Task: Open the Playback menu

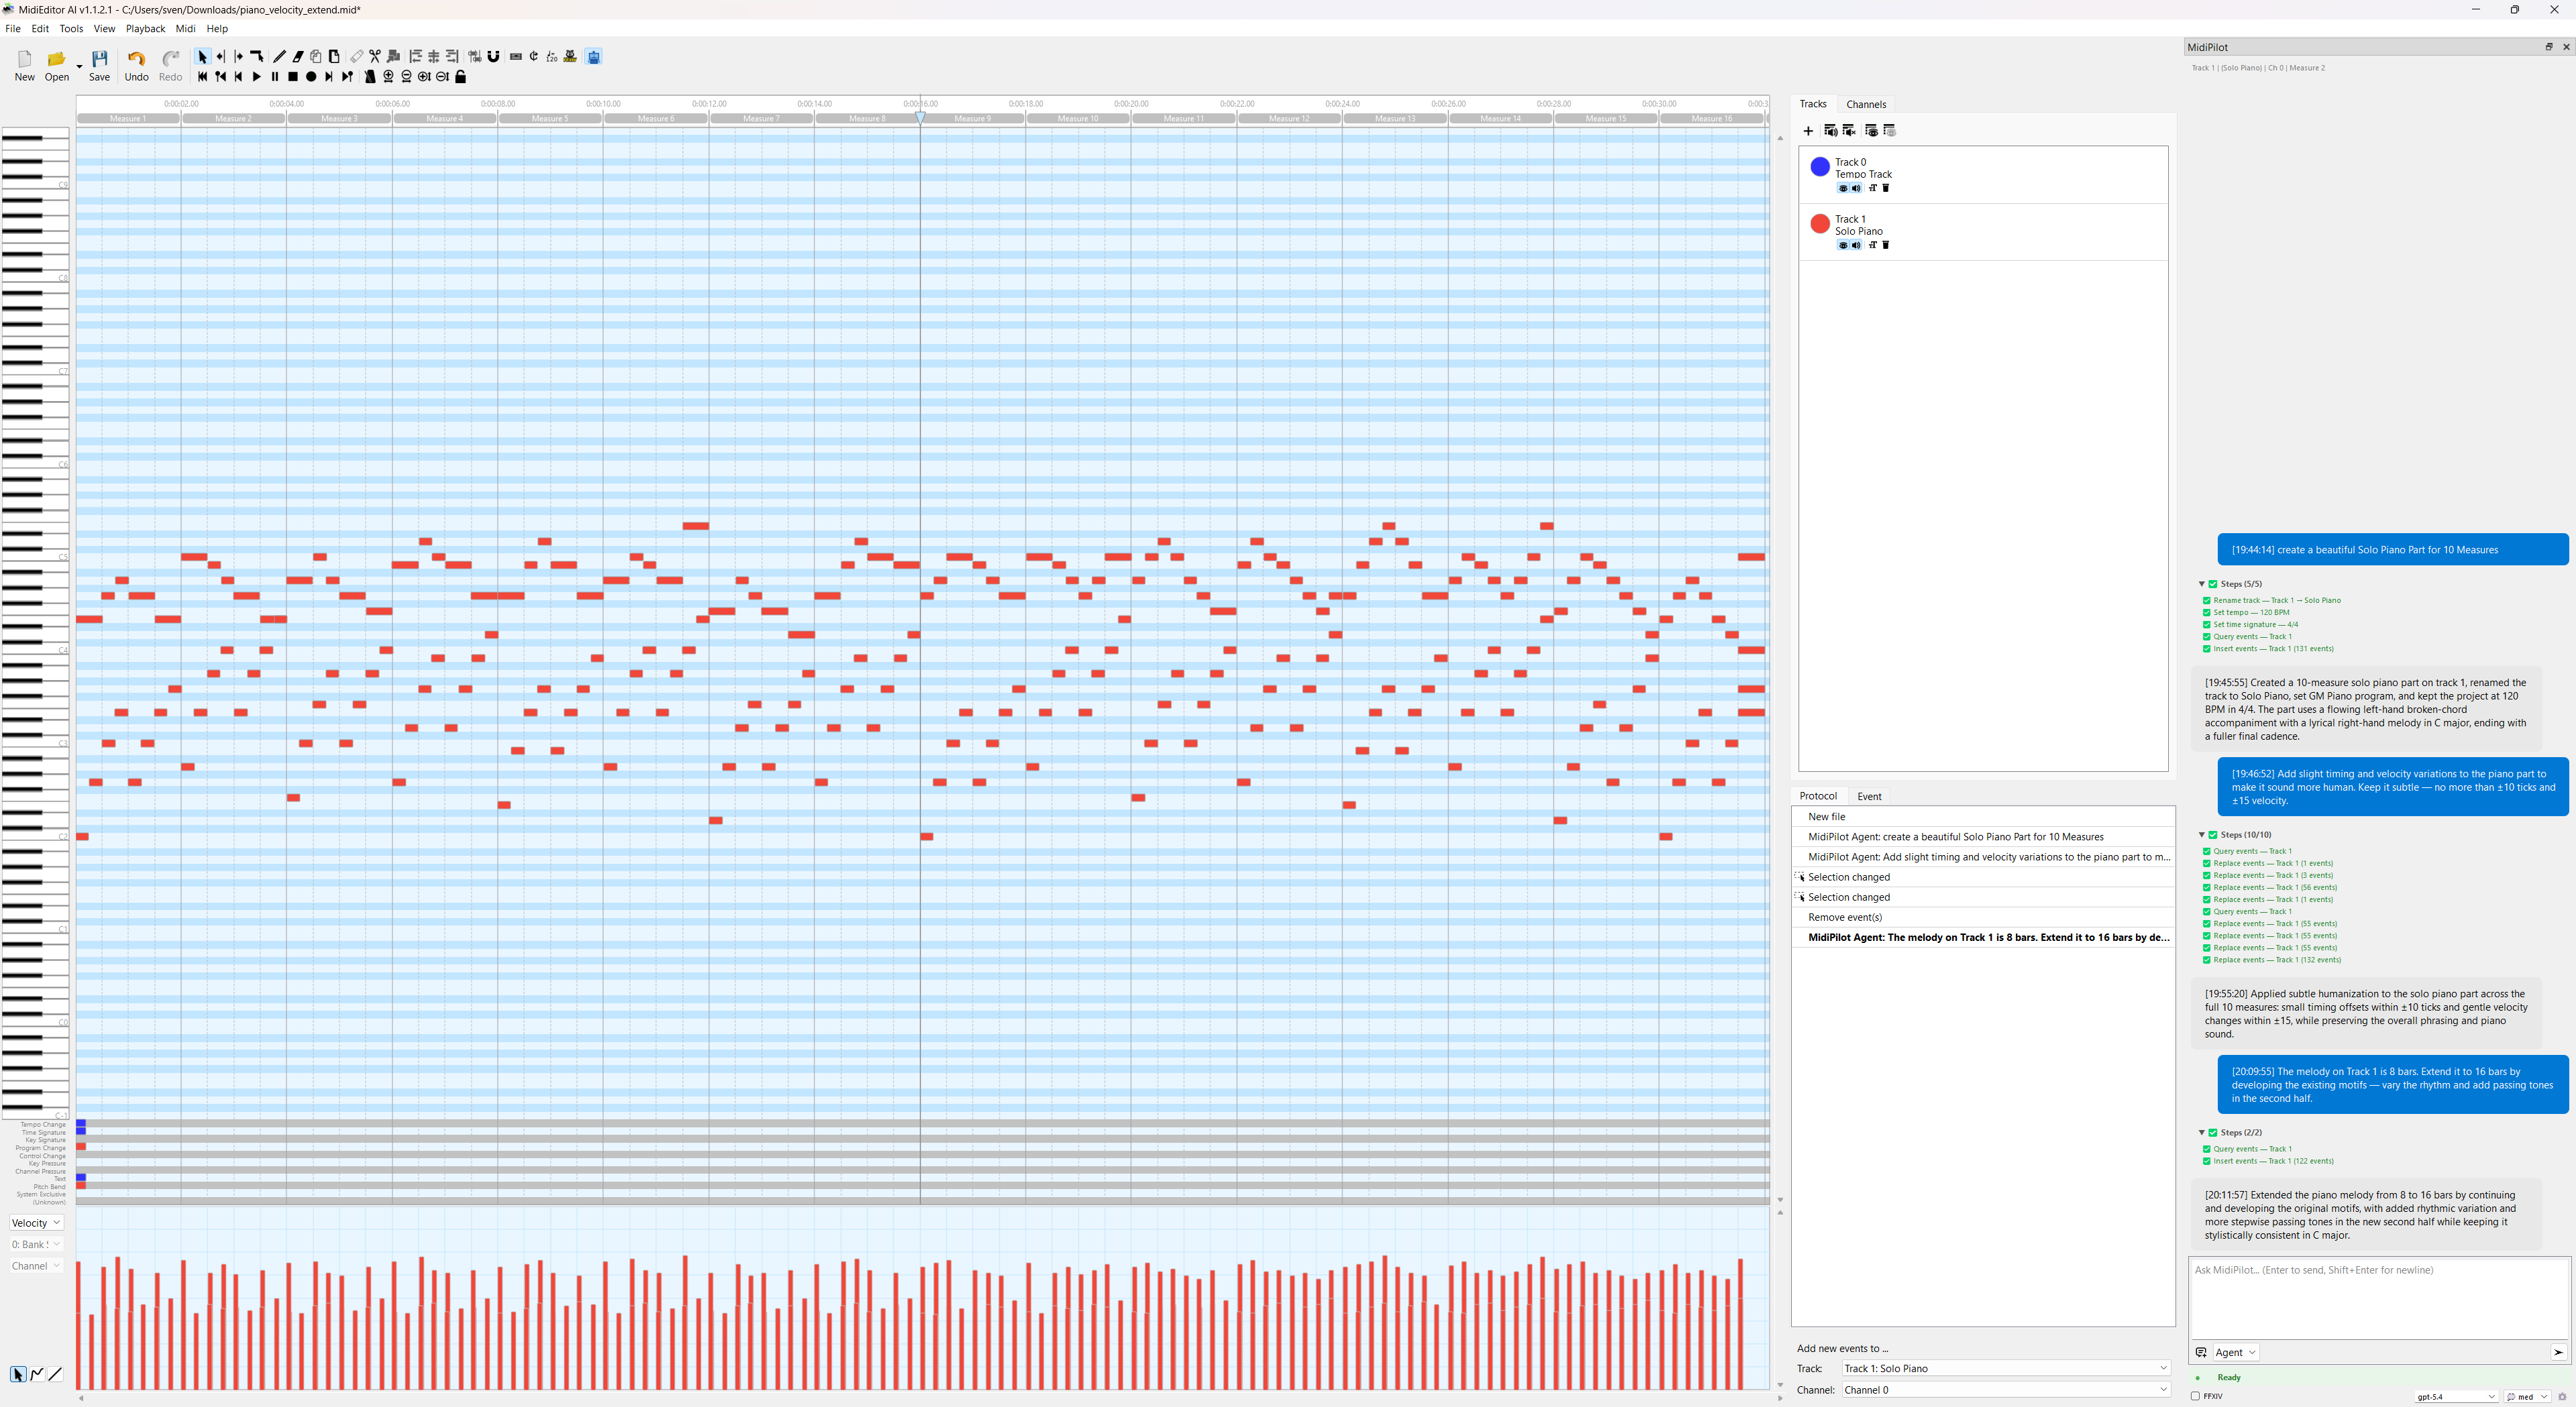Action: tap(146, 28)
